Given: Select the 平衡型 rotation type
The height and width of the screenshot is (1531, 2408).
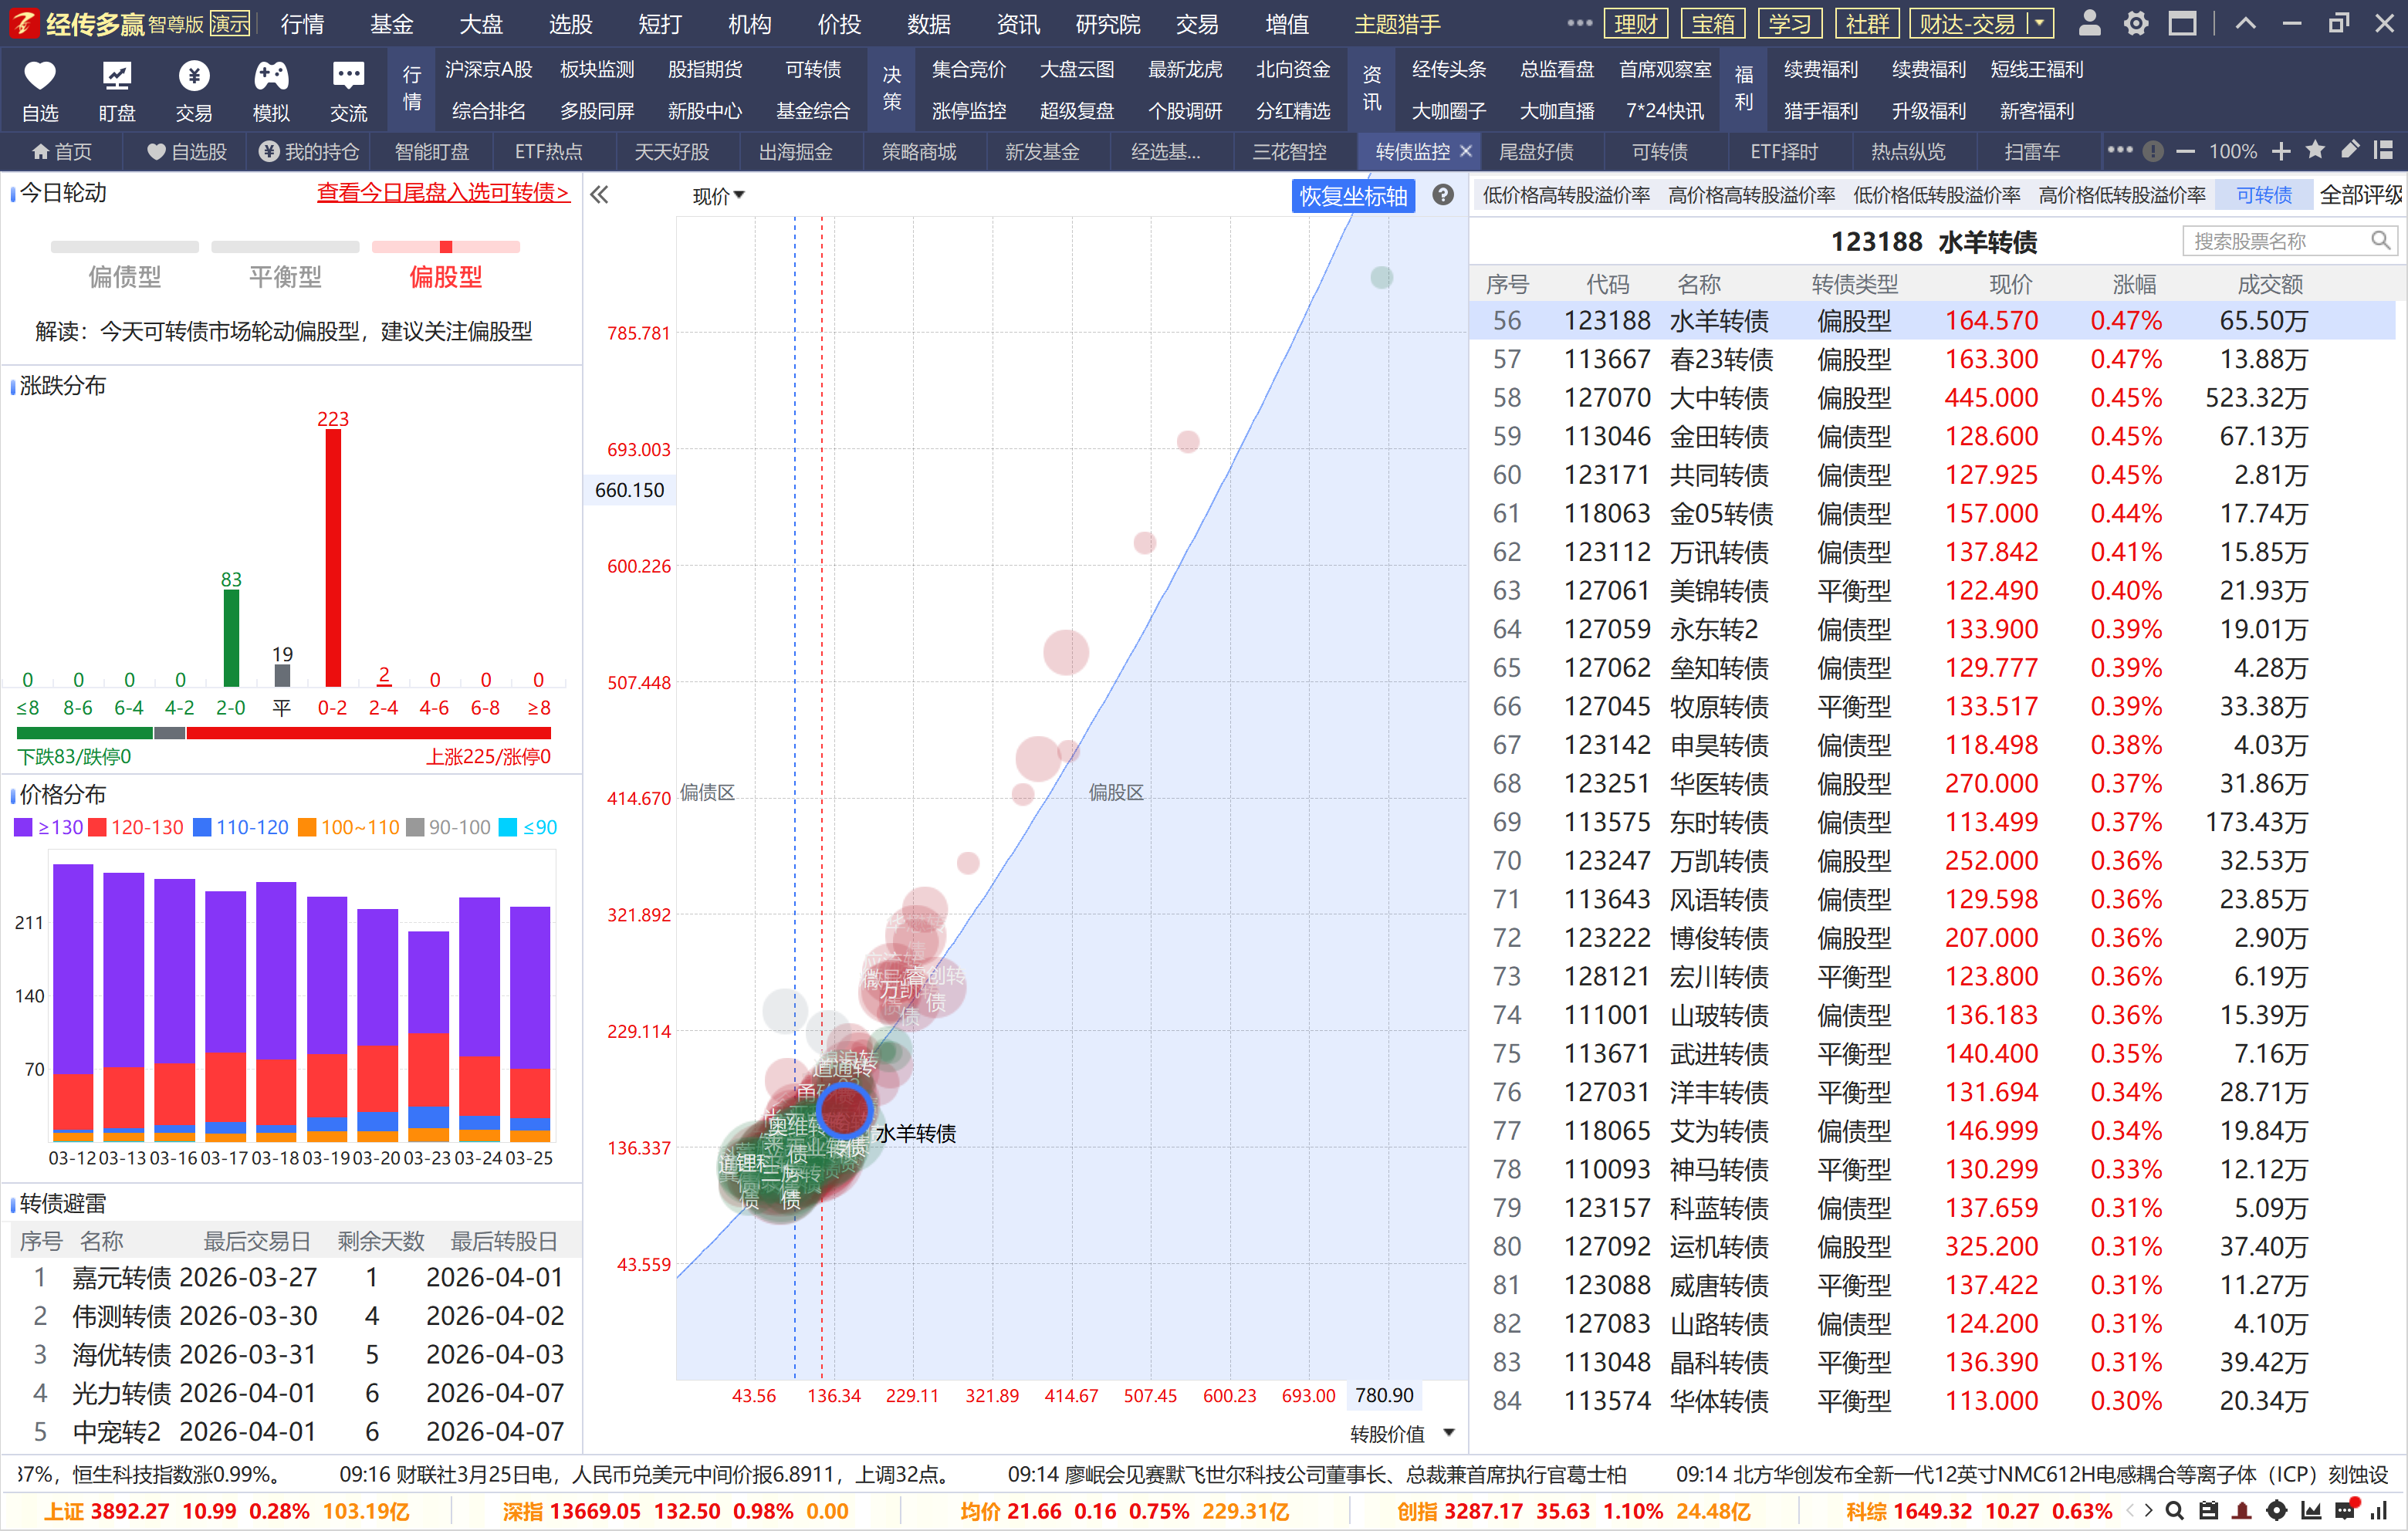Looking at the screenshot, I should pyautogui.click(x=285, y=276).
